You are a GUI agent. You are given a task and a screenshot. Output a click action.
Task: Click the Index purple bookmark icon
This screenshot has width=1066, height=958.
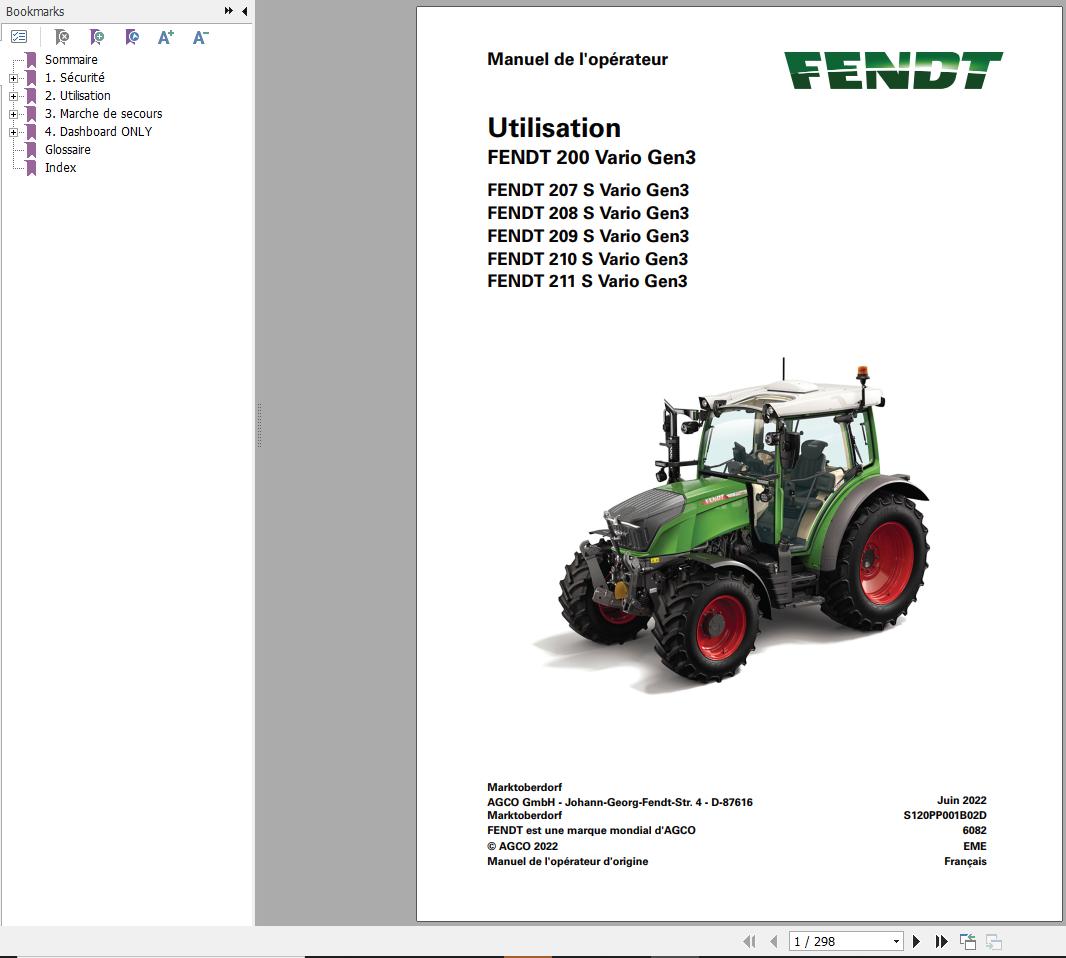click(x=31, y=168)
